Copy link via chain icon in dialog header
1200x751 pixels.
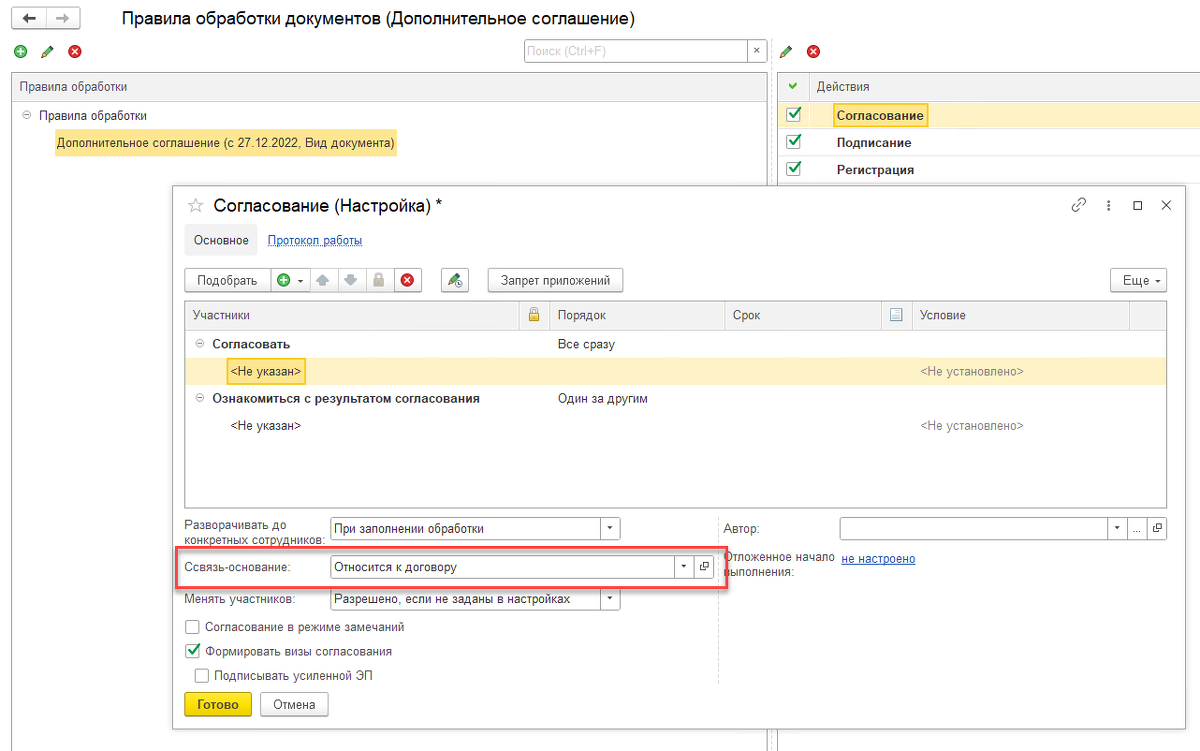1078,205
